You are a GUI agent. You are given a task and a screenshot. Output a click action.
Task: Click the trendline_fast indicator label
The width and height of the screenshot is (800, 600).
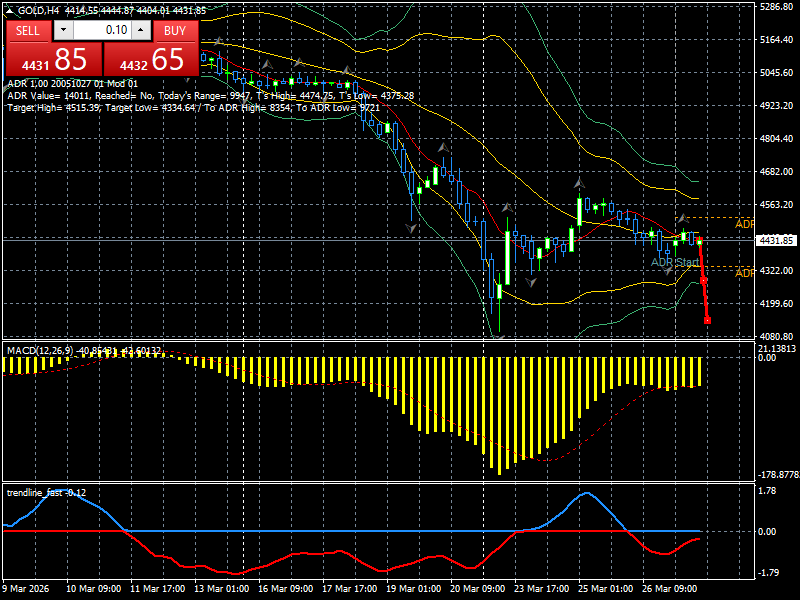pos(46,493)
